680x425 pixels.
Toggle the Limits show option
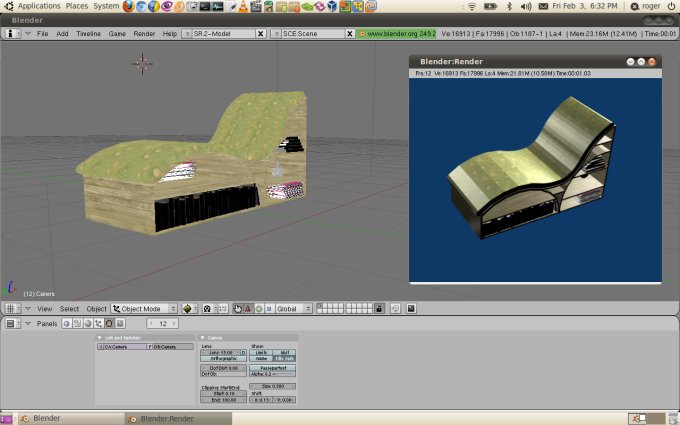[x=261, y=352]
